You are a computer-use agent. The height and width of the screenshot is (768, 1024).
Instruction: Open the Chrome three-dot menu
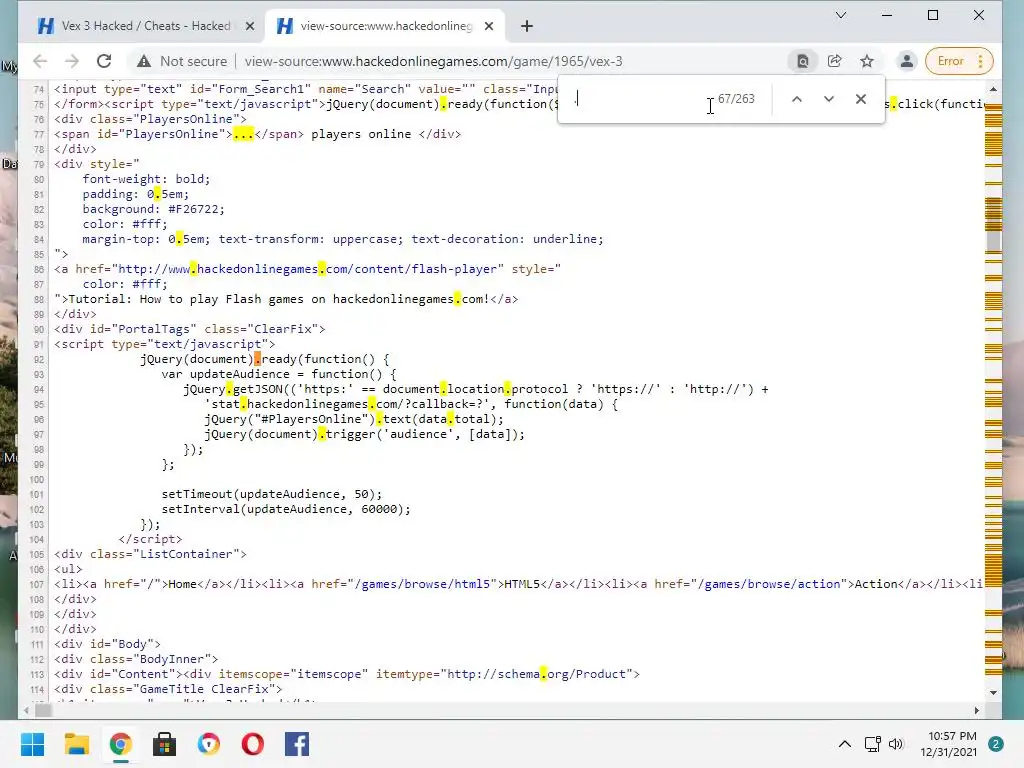click(x=980, y=61)
